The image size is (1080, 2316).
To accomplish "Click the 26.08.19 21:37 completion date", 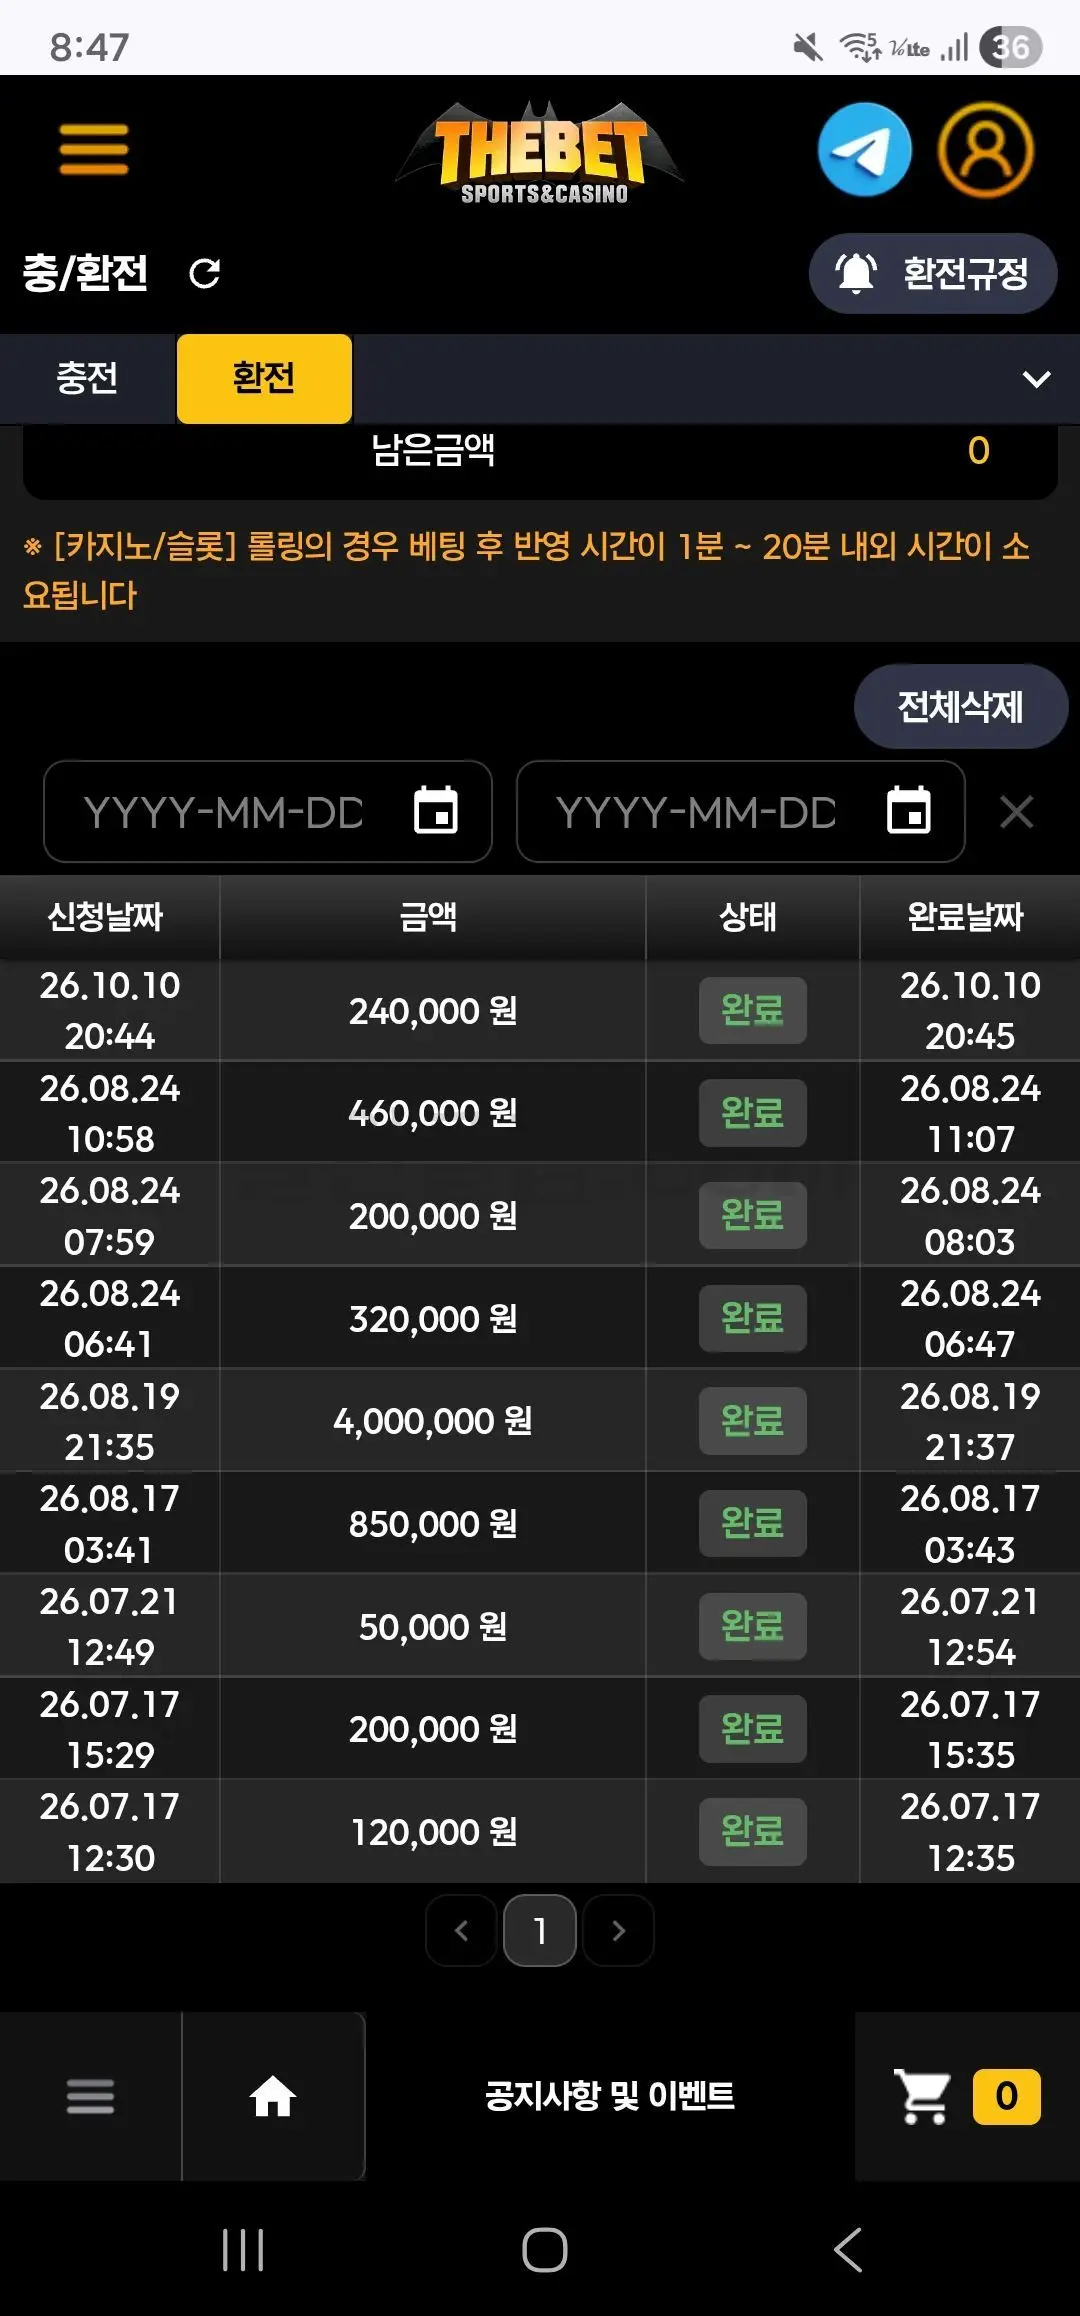I will pyautogui.click(x=970, y=1421).
